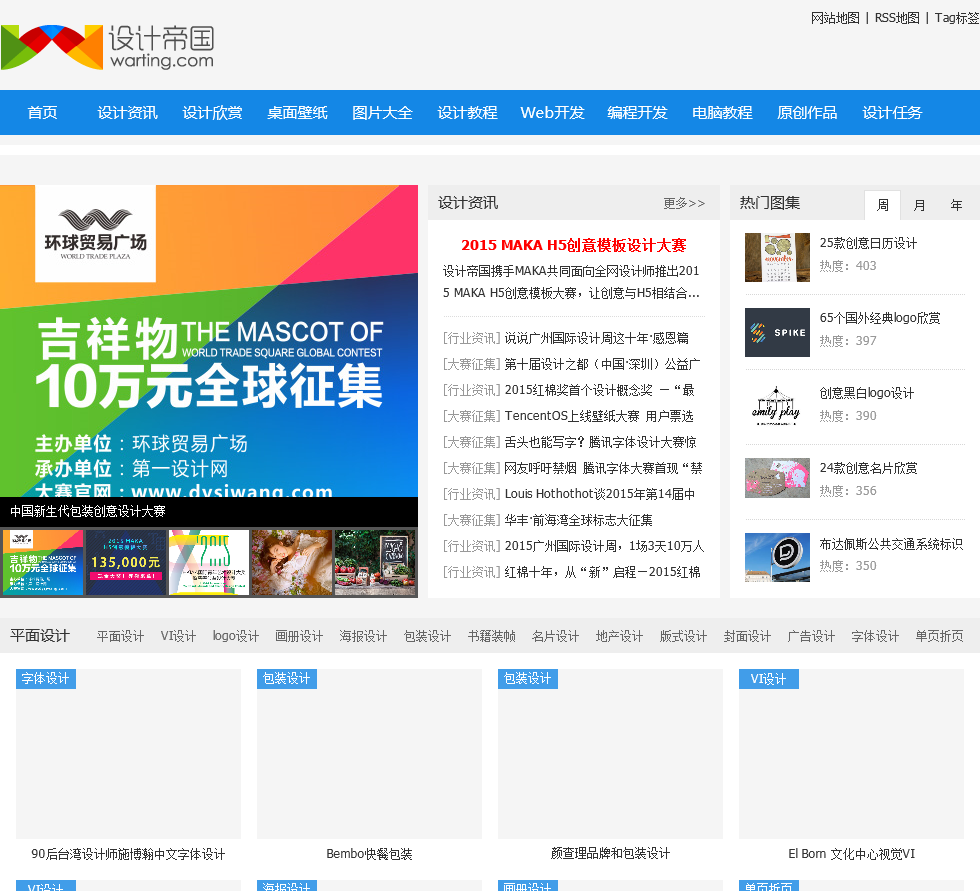Open 华丰·前海湾全球标志大征集 article

(579, 520)
